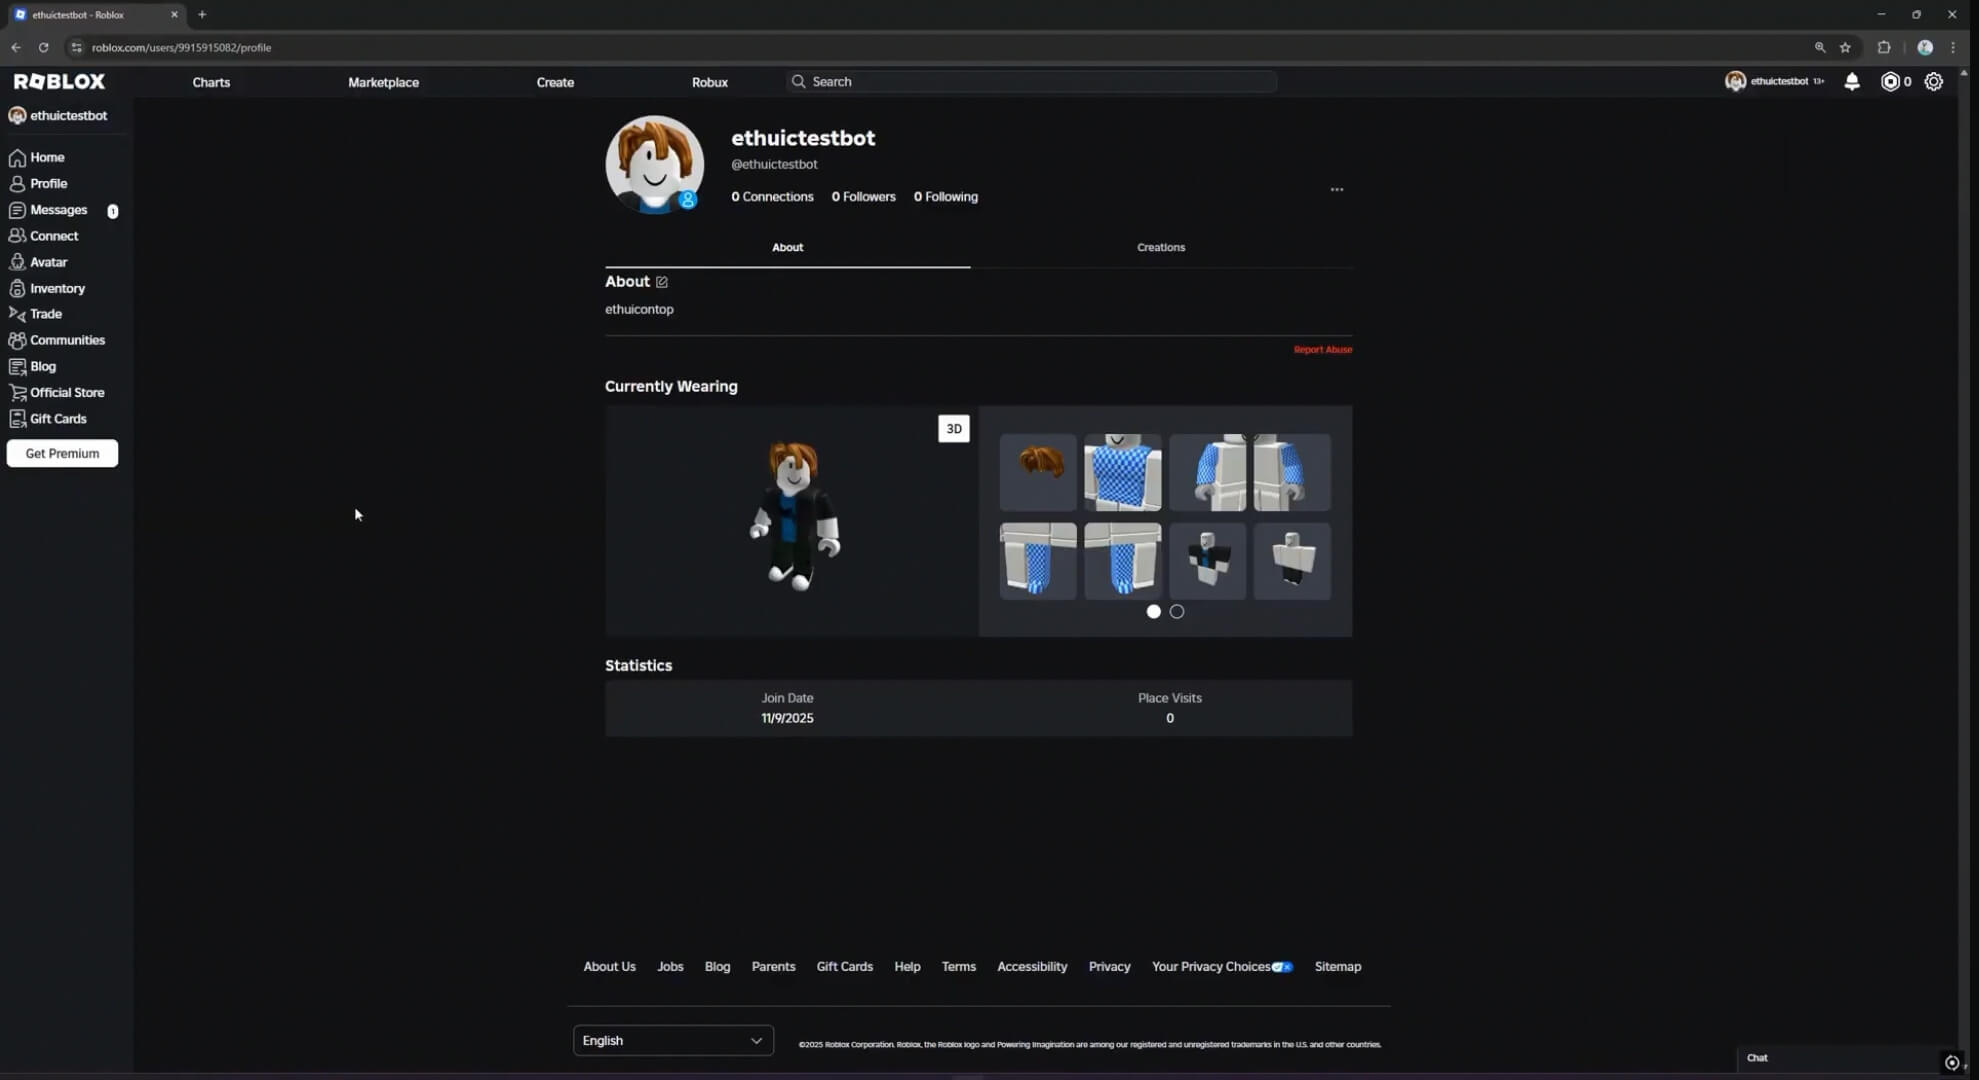Click the Roblox logo in the header

coord(59,82)
